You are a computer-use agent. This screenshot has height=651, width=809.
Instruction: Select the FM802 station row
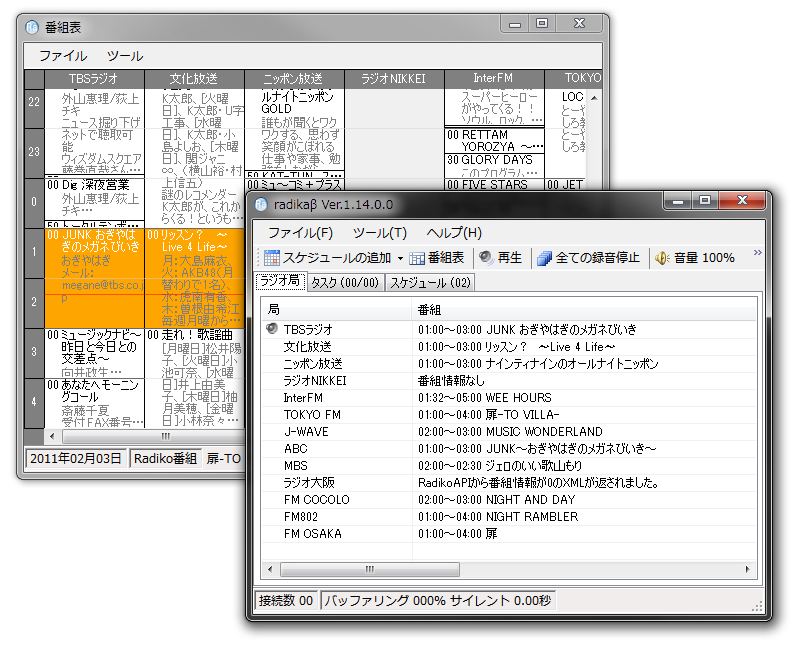509,517
